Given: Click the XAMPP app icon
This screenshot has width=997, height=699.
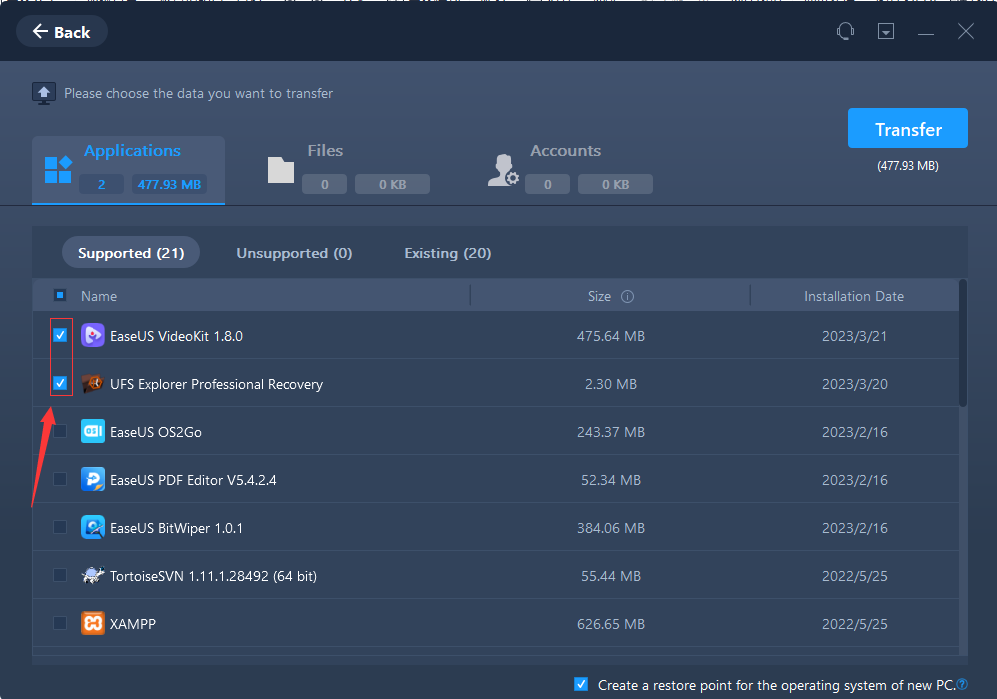Looking at the screenshot, I should 93,624.
